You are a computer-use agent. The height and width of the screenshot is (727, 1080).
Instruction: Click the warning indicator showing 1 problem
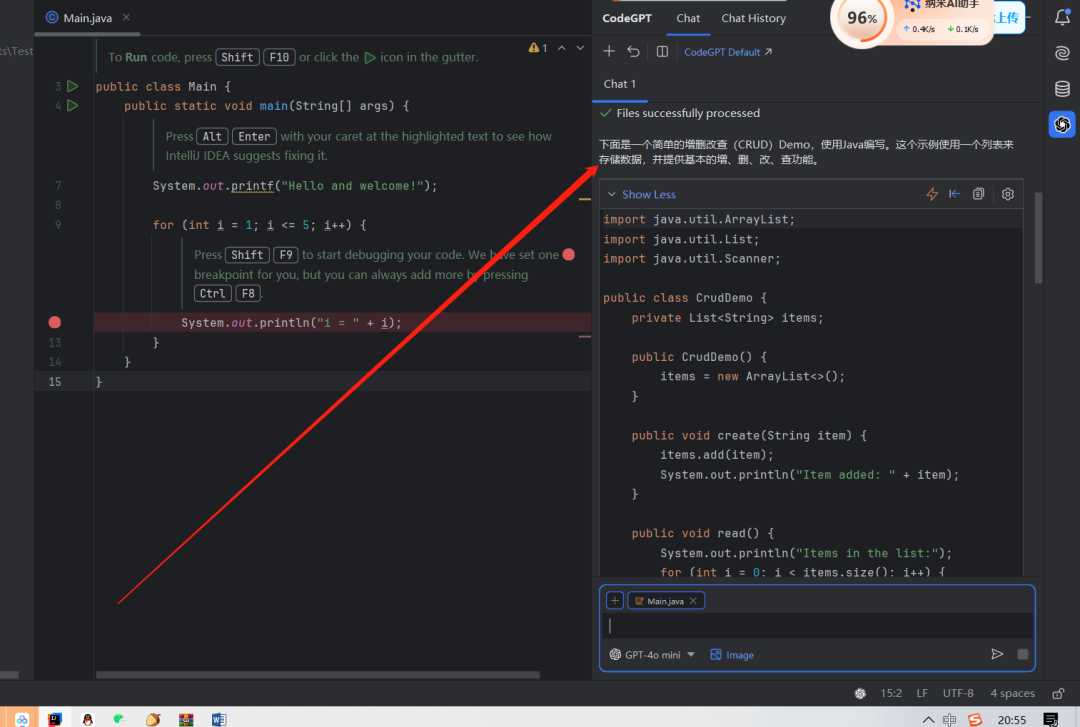pyautogui.click(x=537, y=48)
